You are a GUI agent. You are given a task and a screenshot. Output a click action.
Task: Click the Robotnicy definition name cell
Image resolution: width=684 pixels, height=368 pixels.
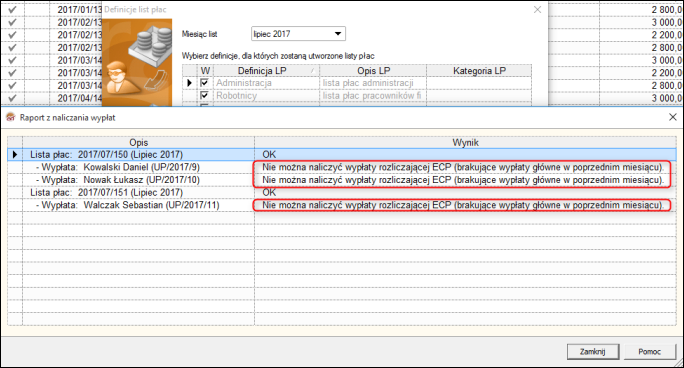point(266,95)
